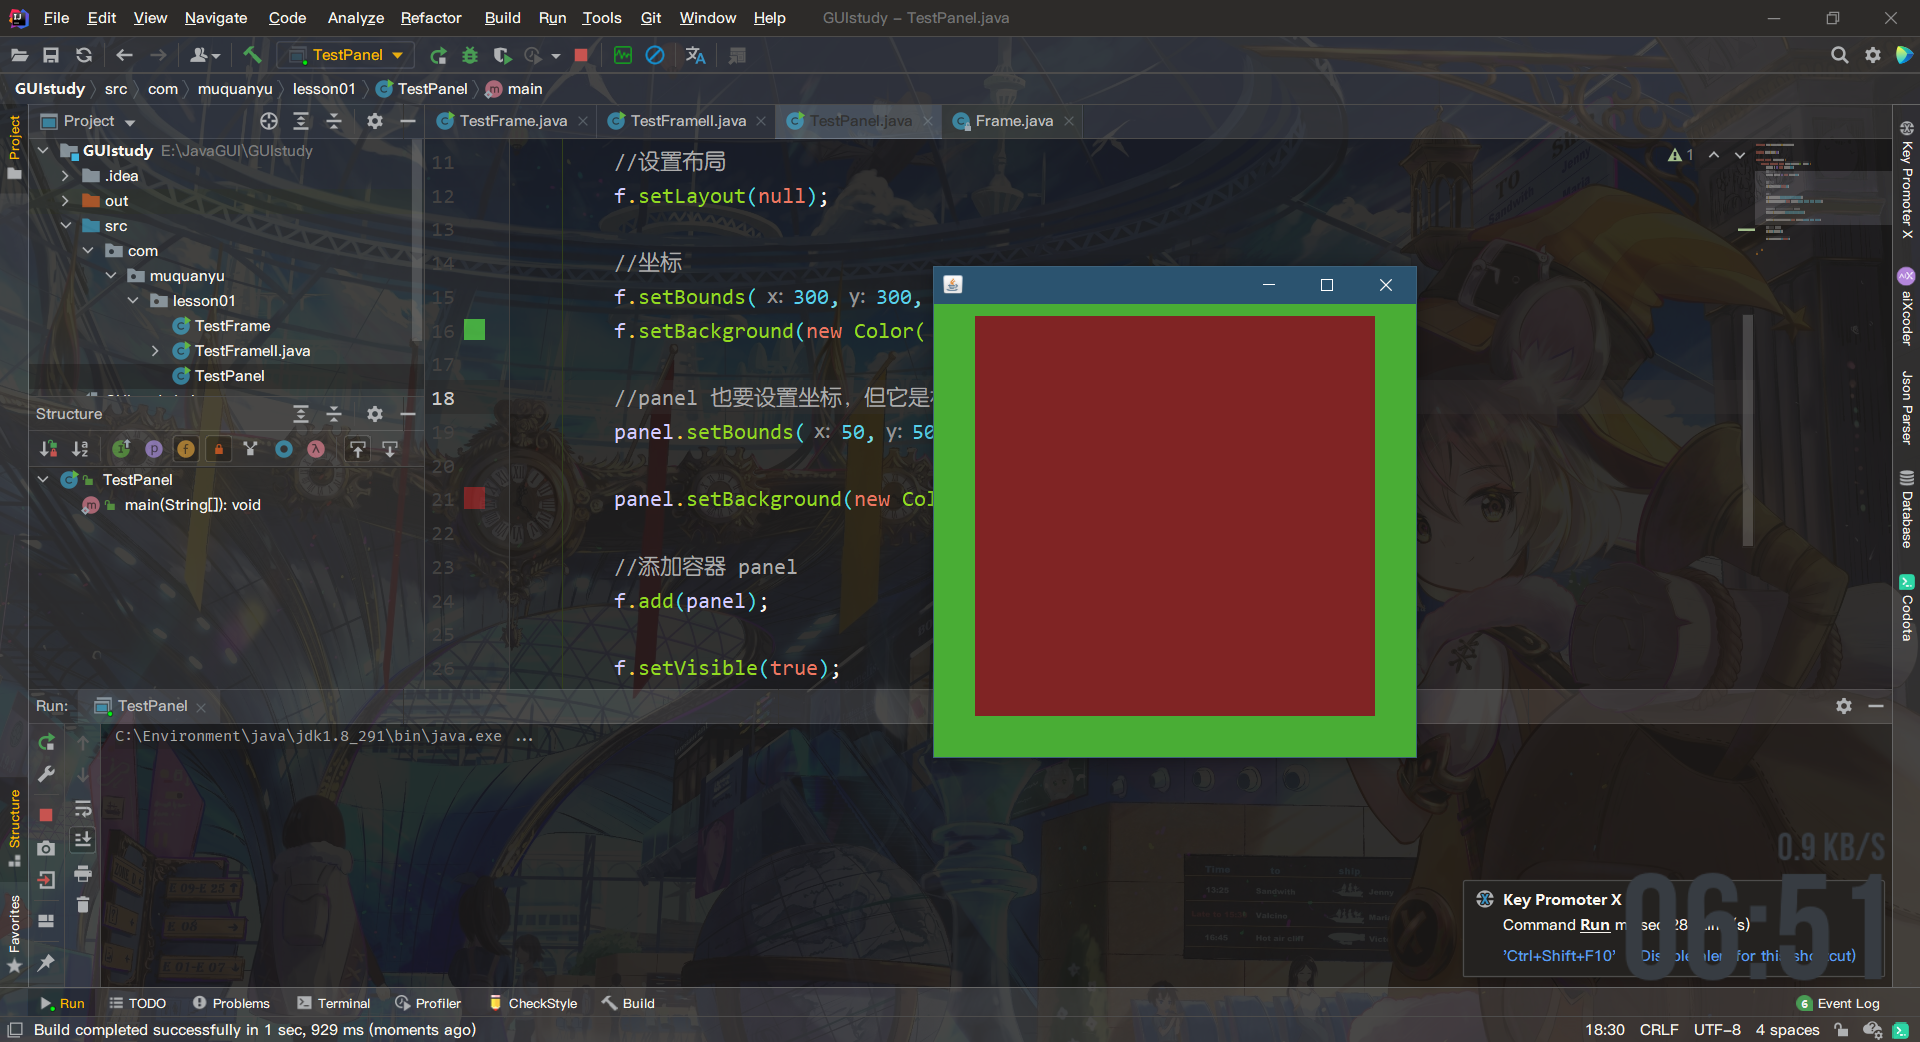Stop the program via main toolbar red square
The width and height of the screenshot is (1920, 1042).
click(581, 55)
